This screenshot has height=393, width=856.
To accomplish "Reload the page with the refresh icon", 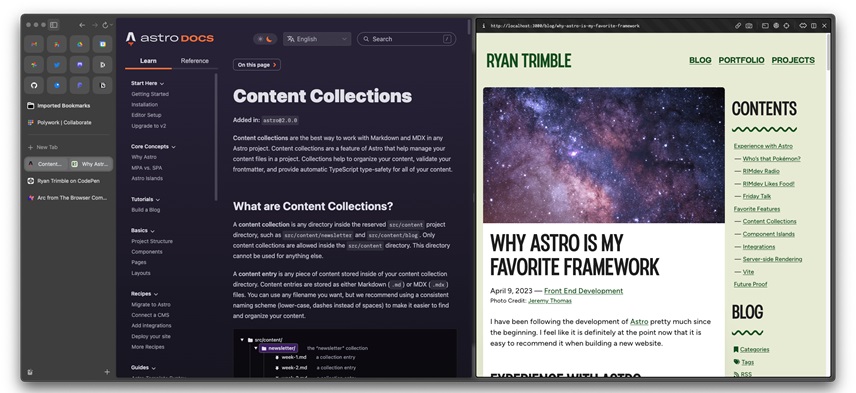I will [x=106, y=25].
